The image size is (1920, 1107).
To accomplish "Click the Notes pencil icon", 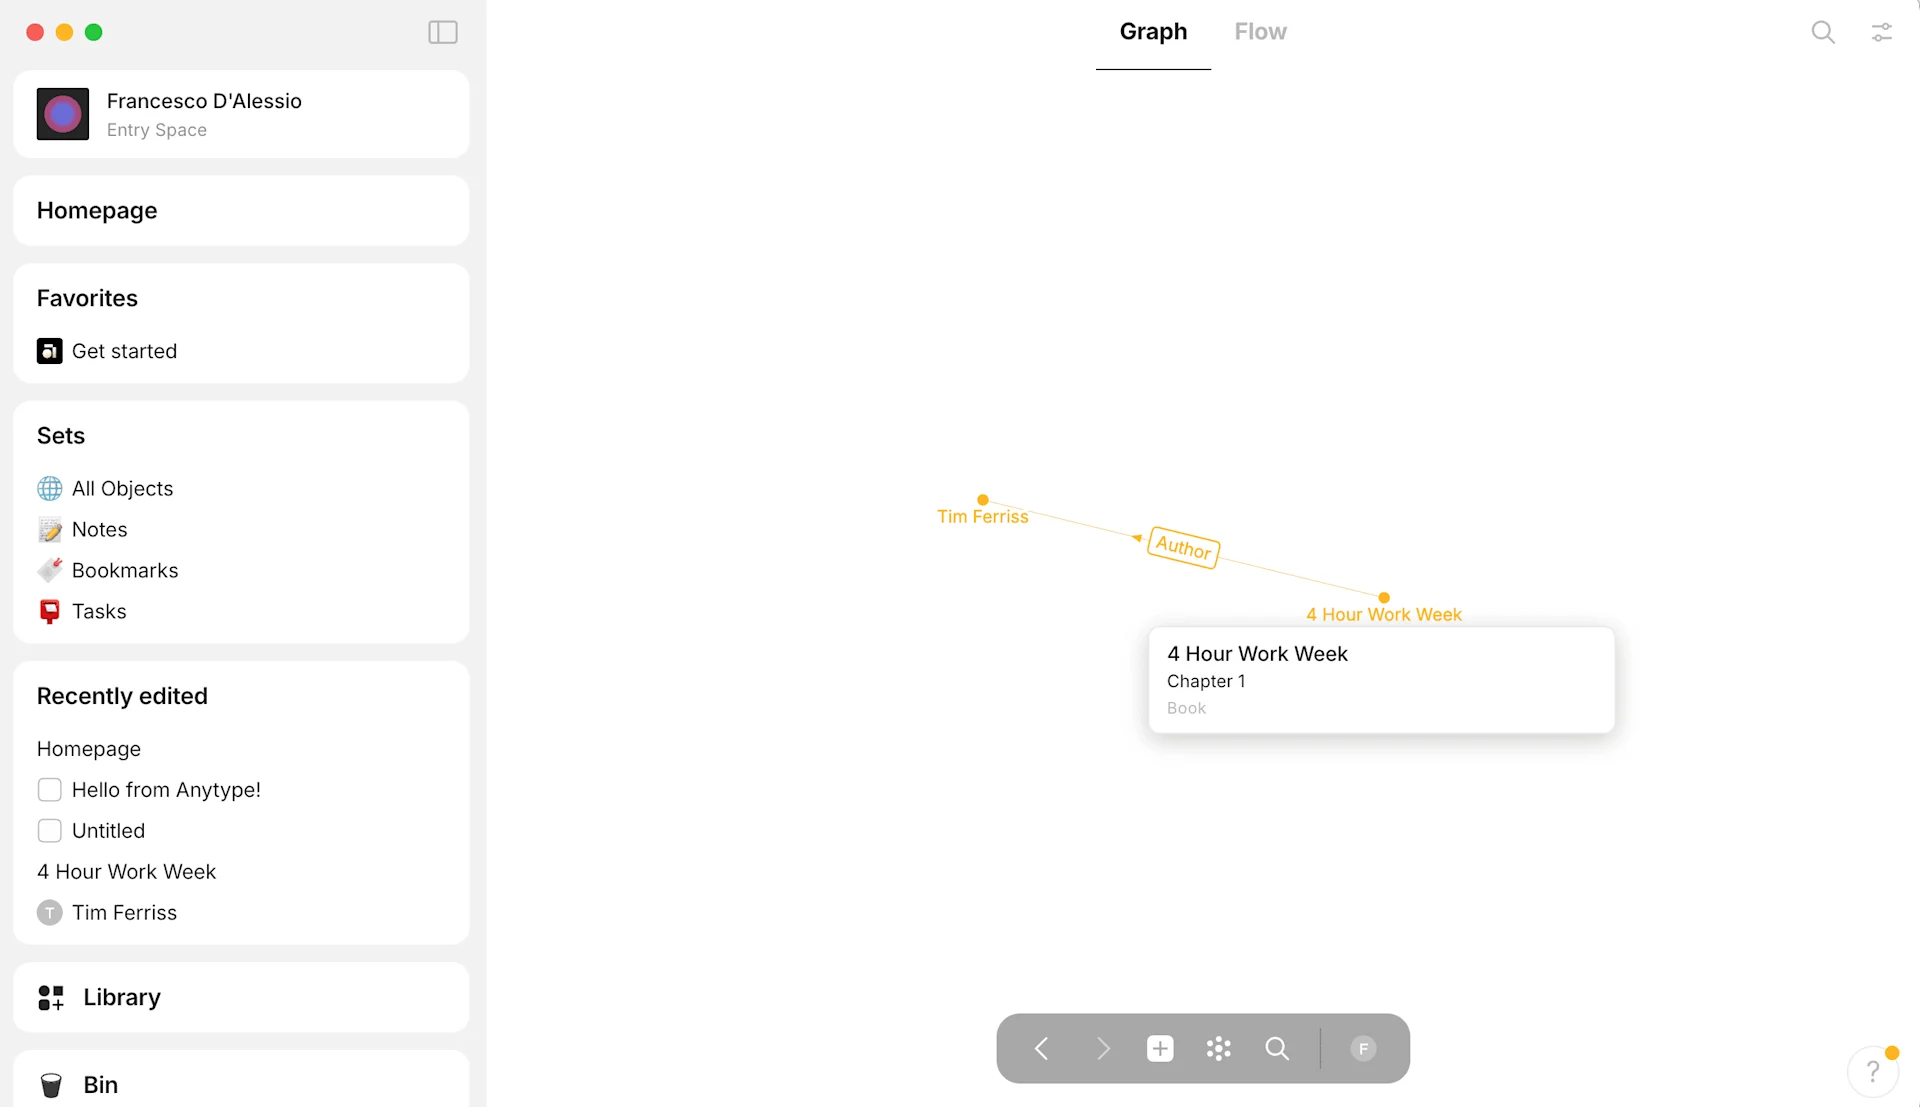I will (51, 529).
